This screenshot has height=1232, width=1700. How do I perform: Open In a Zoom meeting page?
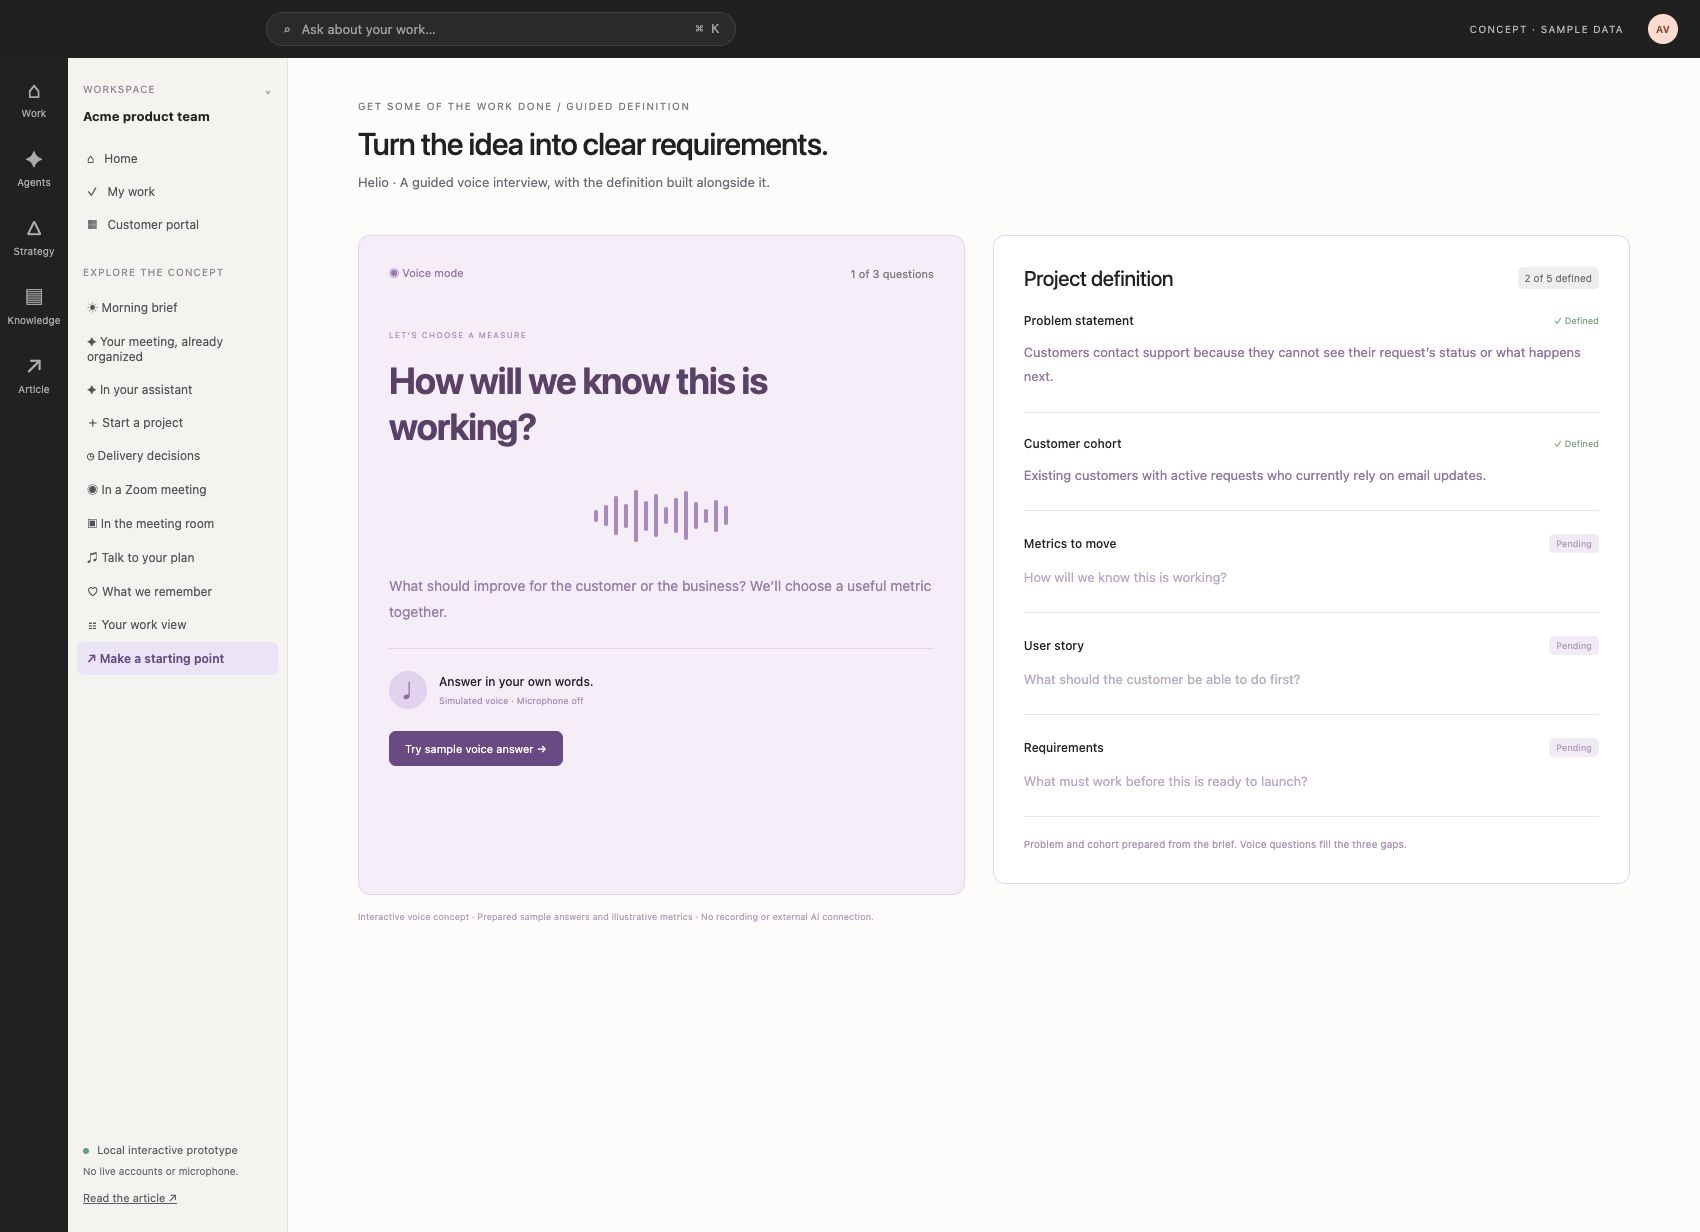tap(177, 490)
